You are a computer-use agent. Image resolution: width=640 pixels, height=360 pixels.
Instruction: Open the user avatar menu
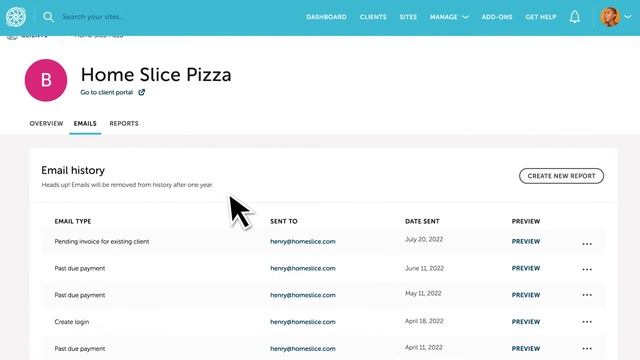[x=610, y=17]
